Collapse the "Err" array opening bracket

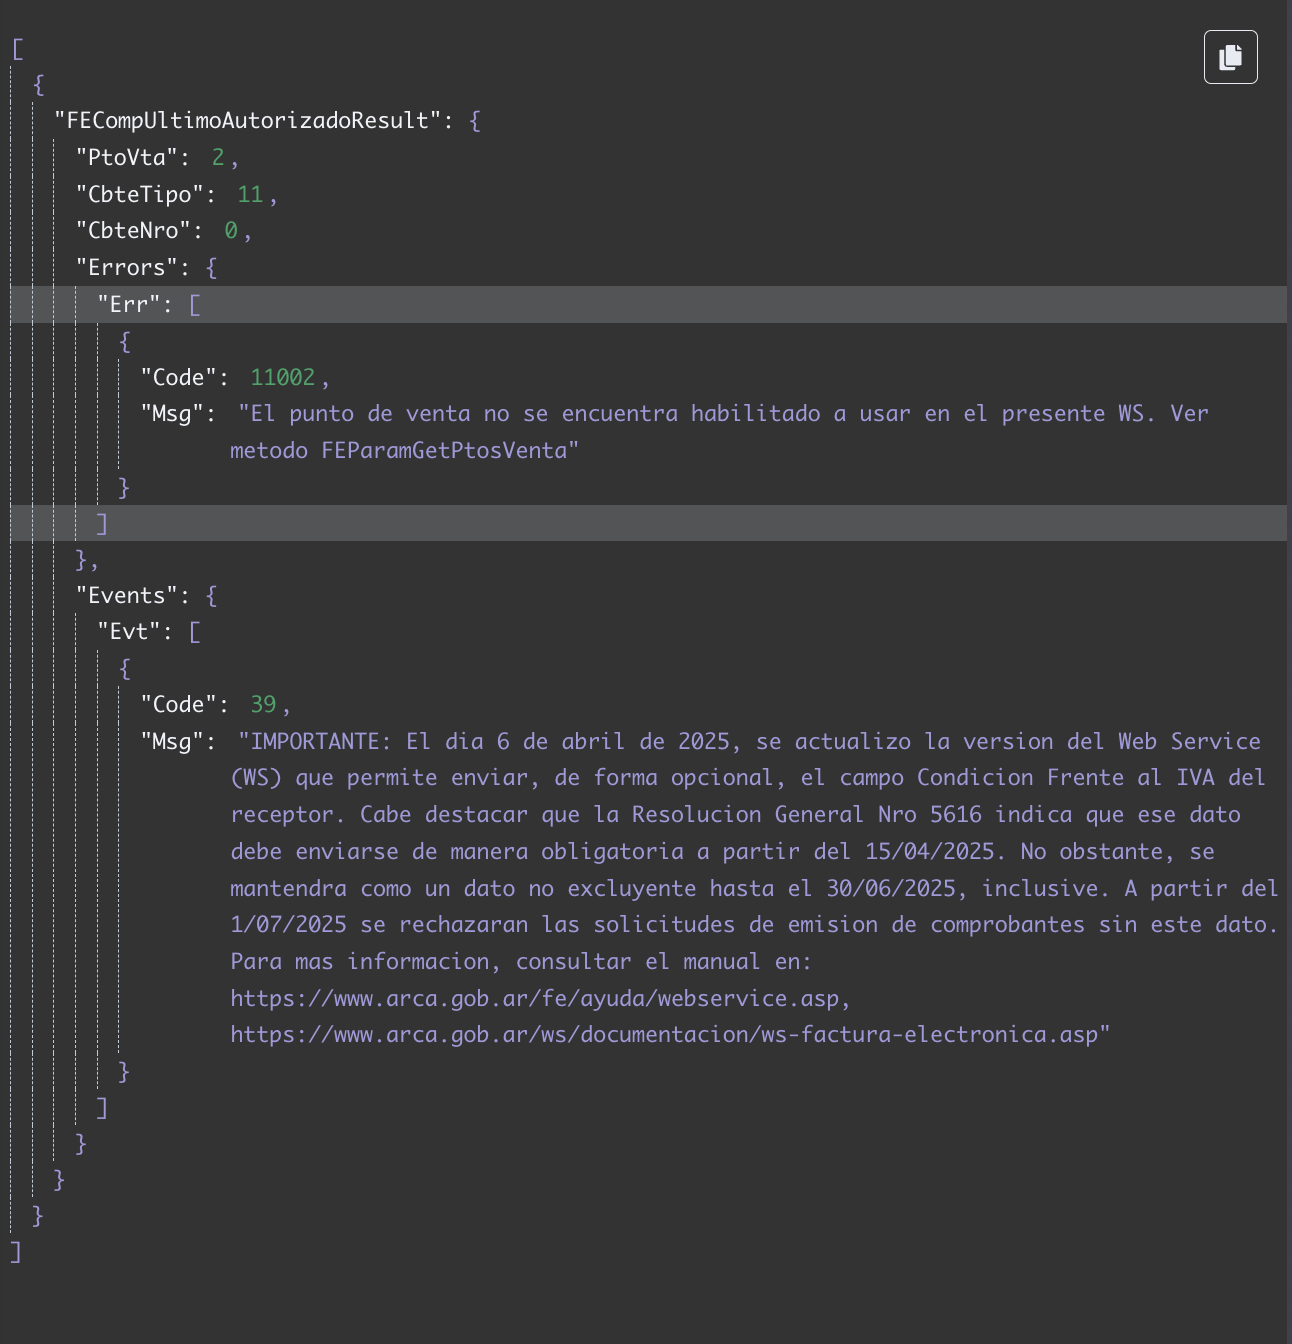click(195, 304)
